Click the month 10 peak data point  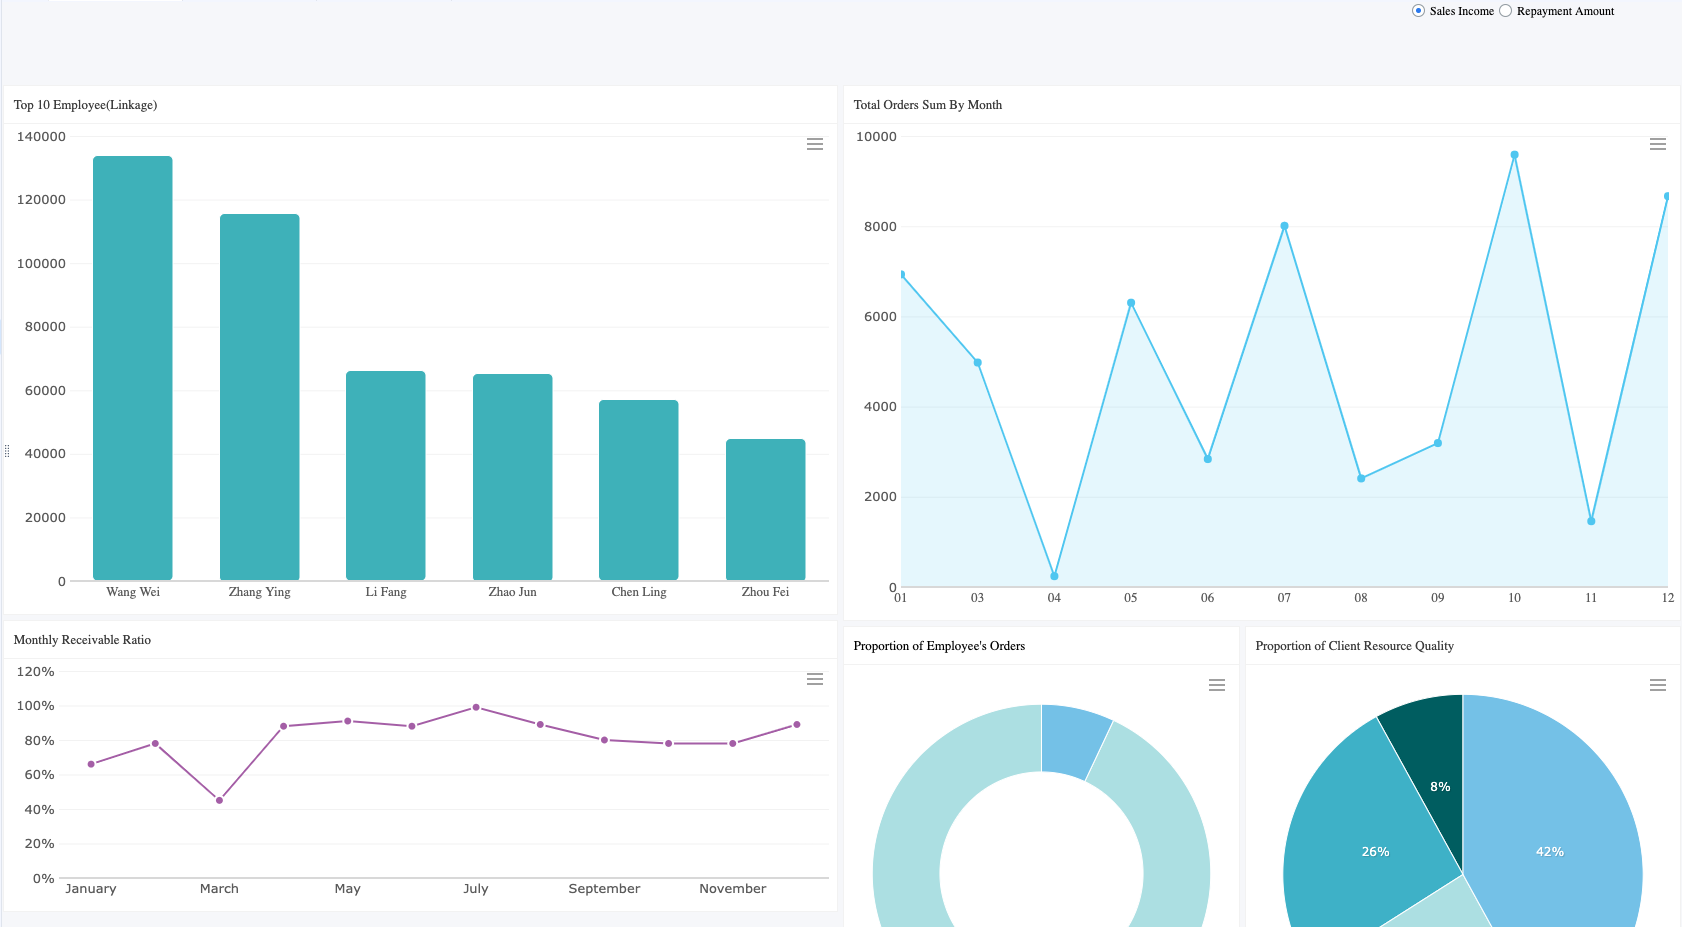point(1514,155)
